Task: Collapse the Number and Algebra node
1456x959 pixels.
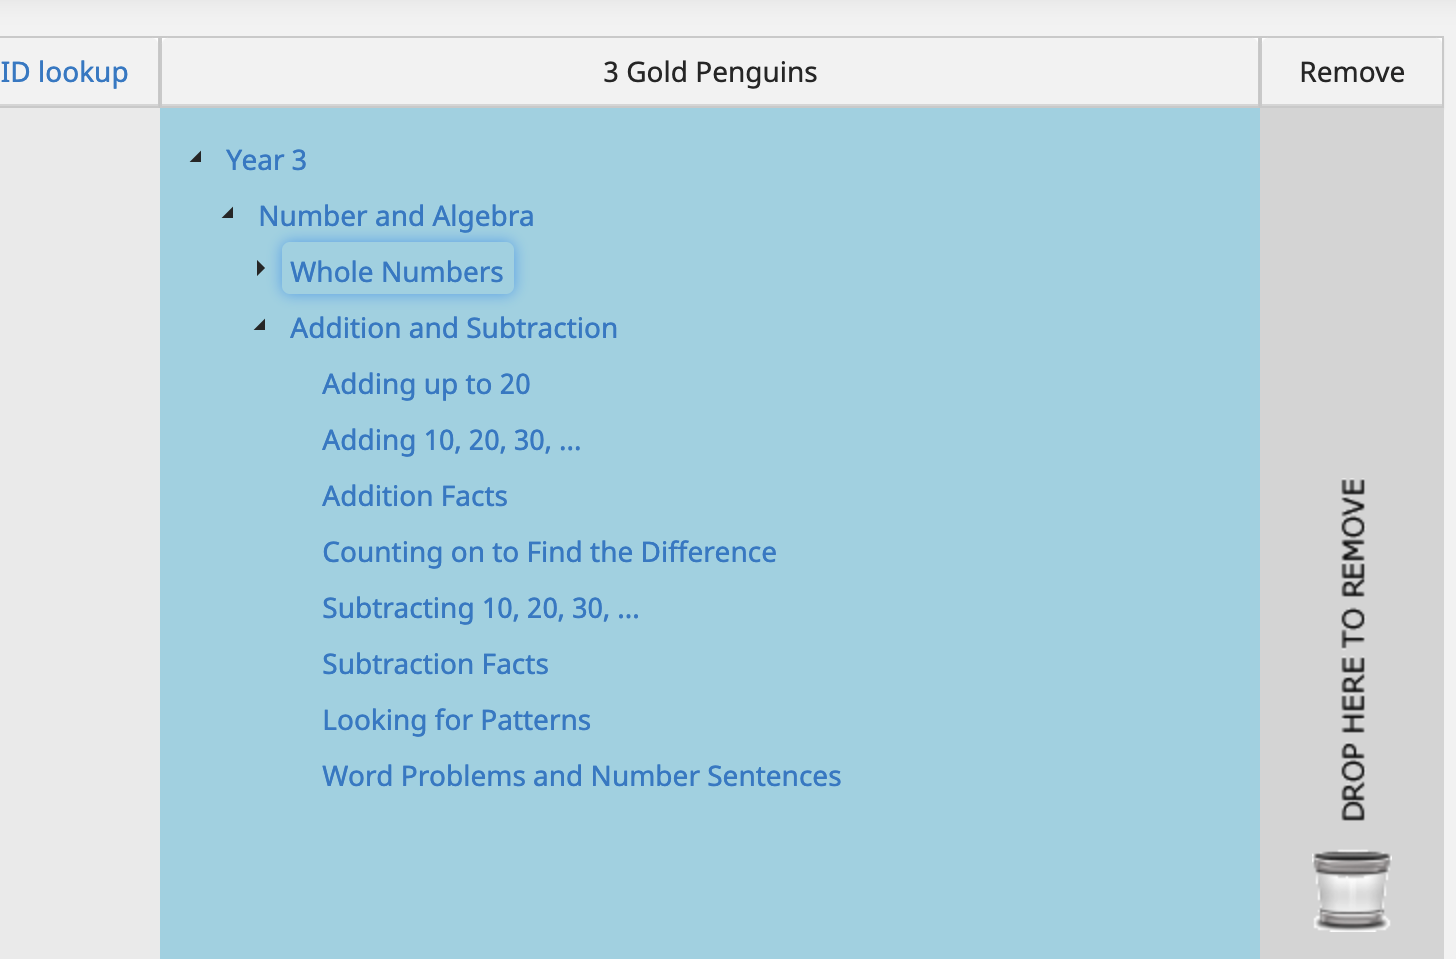Action: click(x=229, y=213)
